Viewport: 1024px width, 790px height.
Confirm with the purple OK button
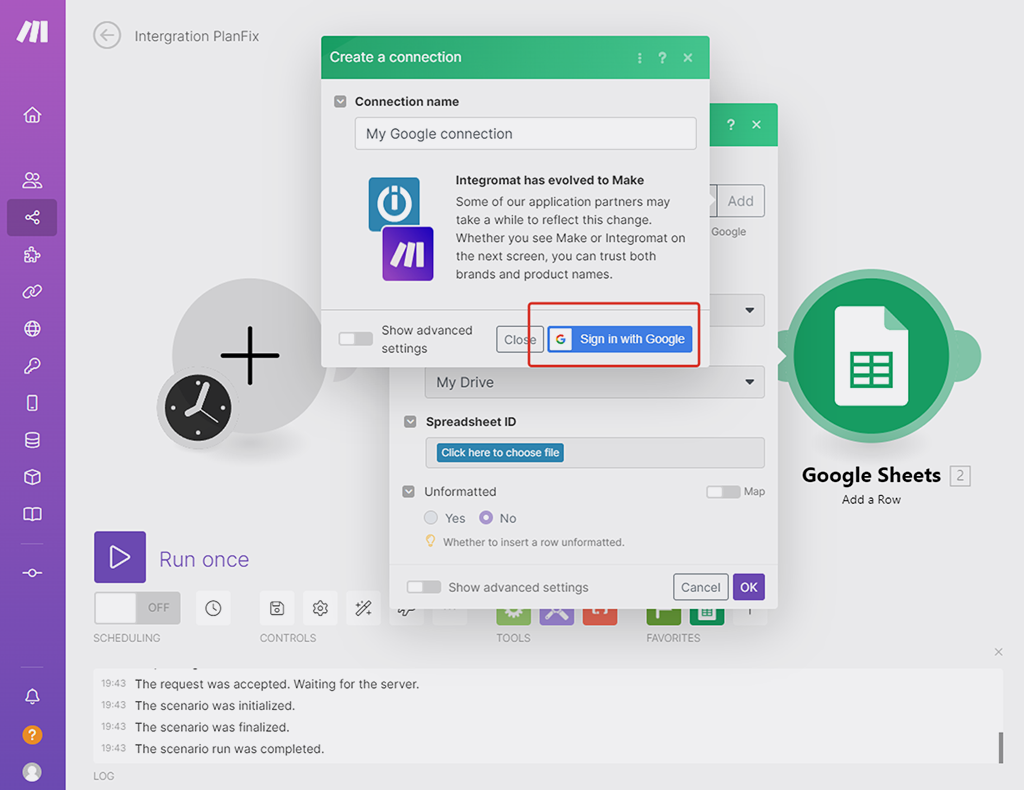(x=748, y=587)
